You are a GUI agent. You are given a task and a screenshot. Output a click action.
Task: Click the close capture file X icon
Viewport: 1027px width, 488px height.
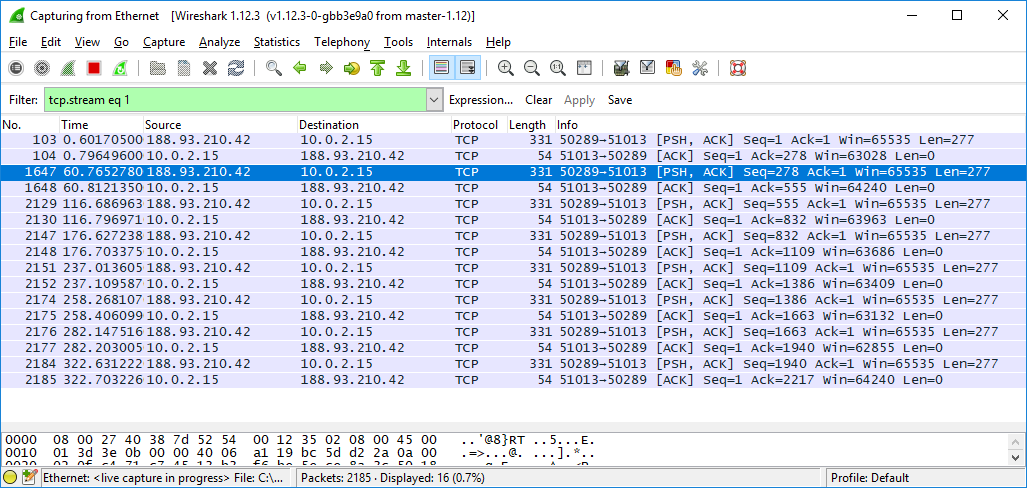click(x=210, y=67)
